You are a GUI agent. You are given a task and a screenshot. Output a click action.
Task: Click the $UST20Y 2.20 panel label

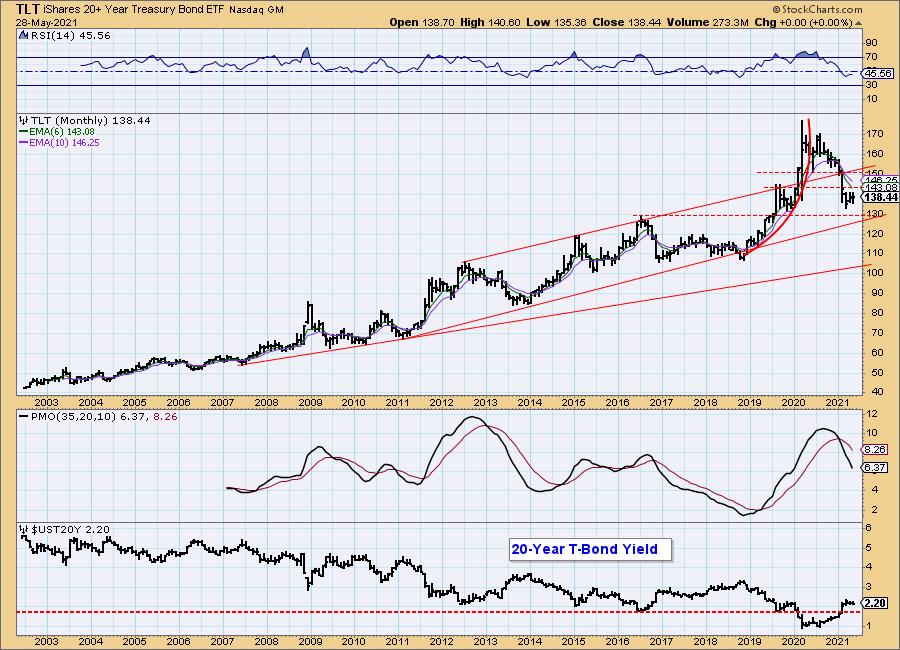coord(69,529)
